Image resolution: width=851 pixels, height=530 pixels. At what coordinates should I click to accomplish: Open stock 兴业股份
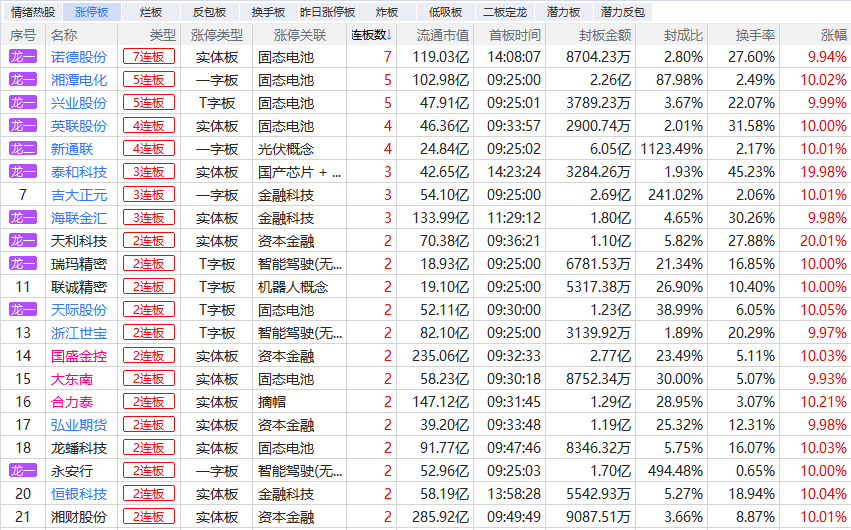(79, 103)
